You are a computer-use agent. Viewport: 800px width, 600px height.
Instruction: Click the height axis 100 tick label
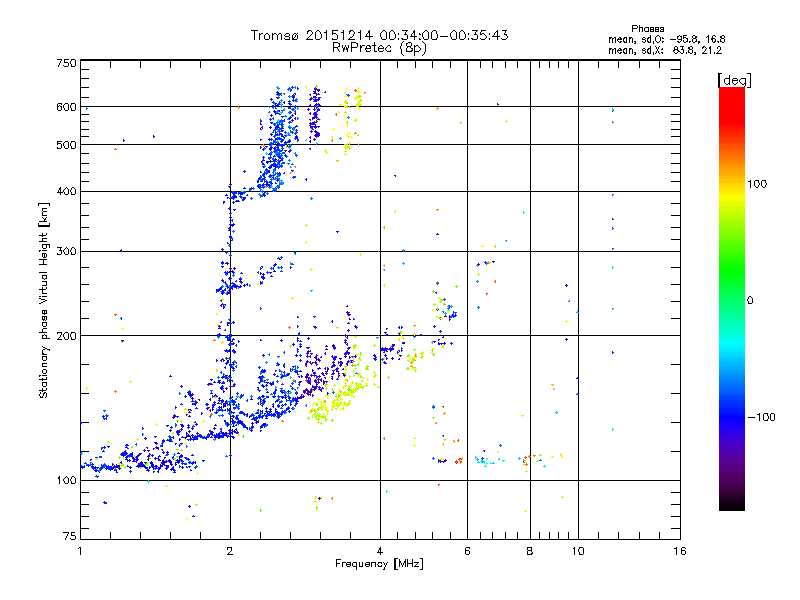pos(66,480)
